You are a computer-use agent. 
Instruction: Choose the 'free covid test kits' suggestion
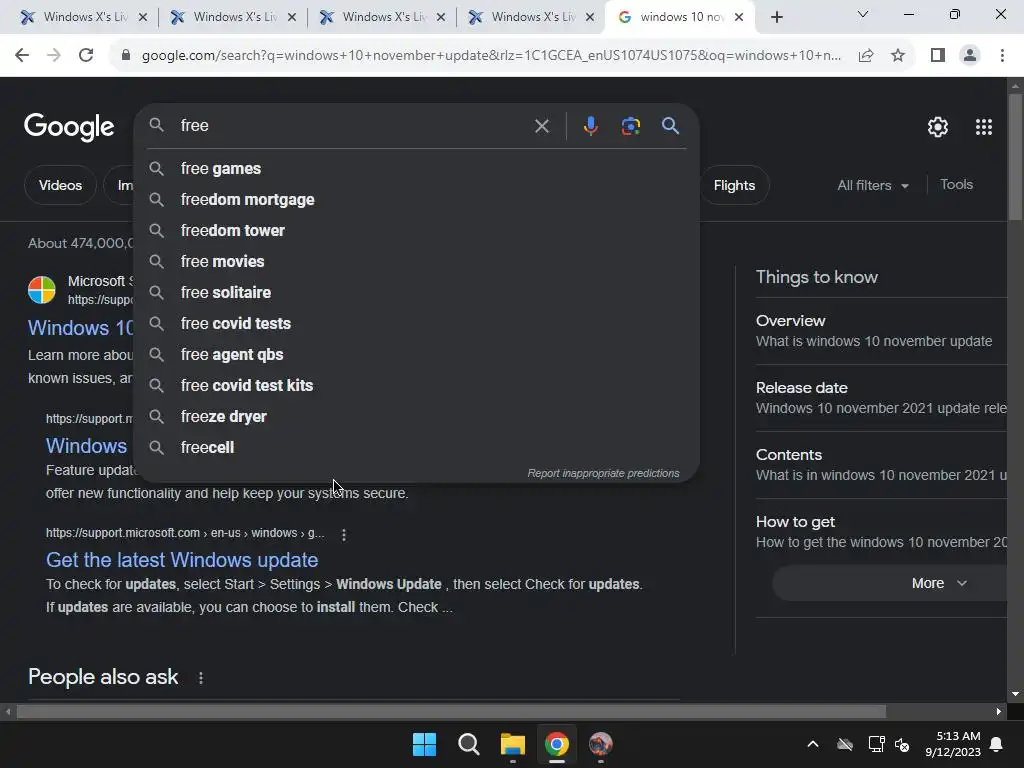point(417,386)
